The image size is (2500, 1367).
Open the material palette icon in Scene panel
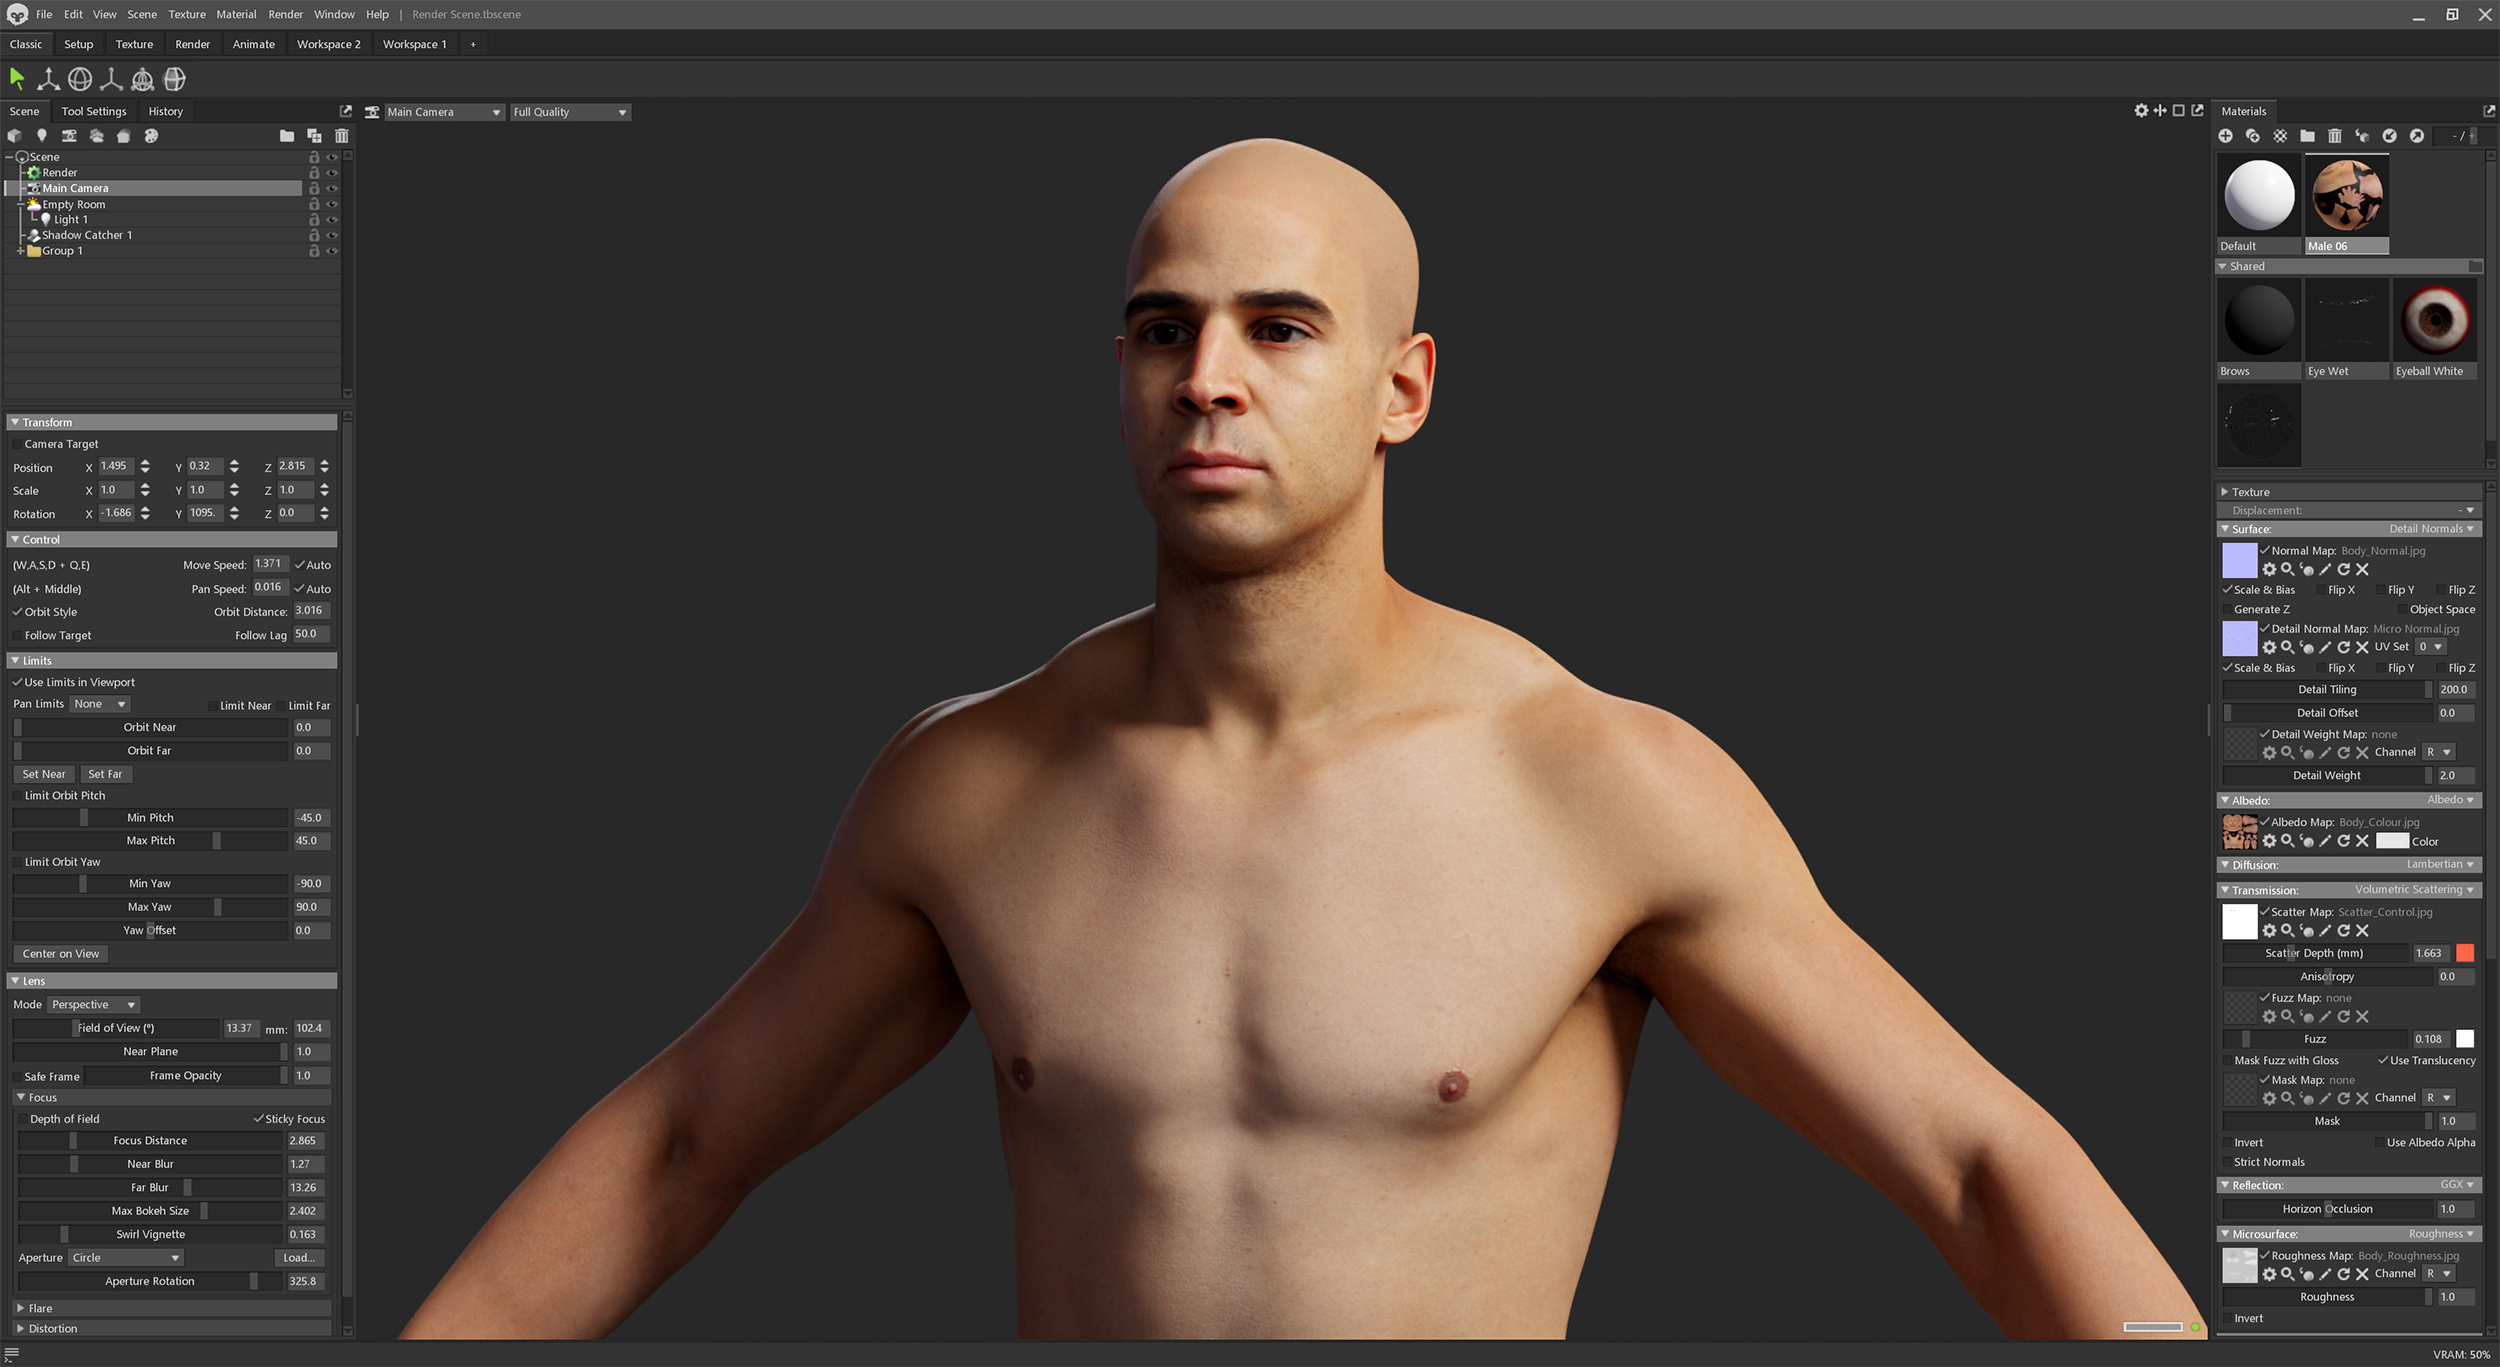click(x=151, y=136)
